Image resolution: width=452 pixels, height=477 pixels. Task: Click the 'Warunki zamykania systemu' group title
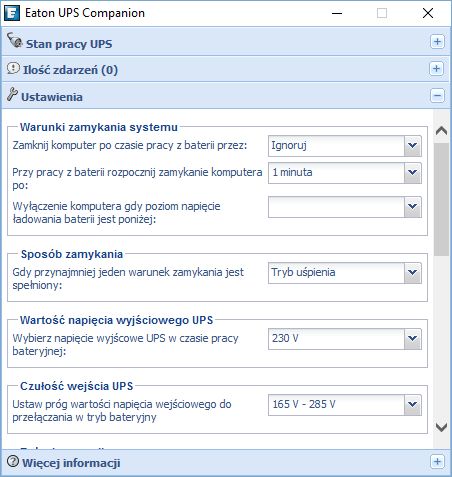pyautogui.click(x=99, y=127)
